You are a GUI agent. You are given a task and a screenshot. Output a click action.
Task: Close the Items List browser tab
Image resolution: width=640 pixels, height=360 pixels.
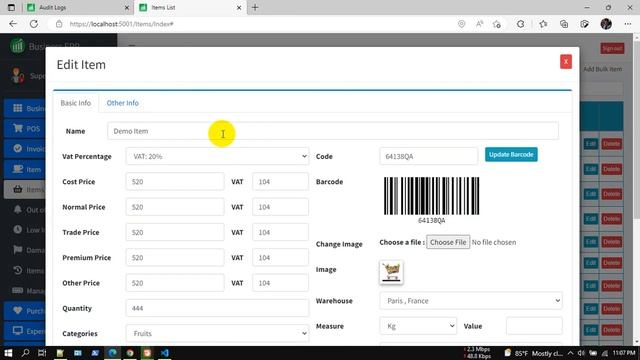[239, 7]
